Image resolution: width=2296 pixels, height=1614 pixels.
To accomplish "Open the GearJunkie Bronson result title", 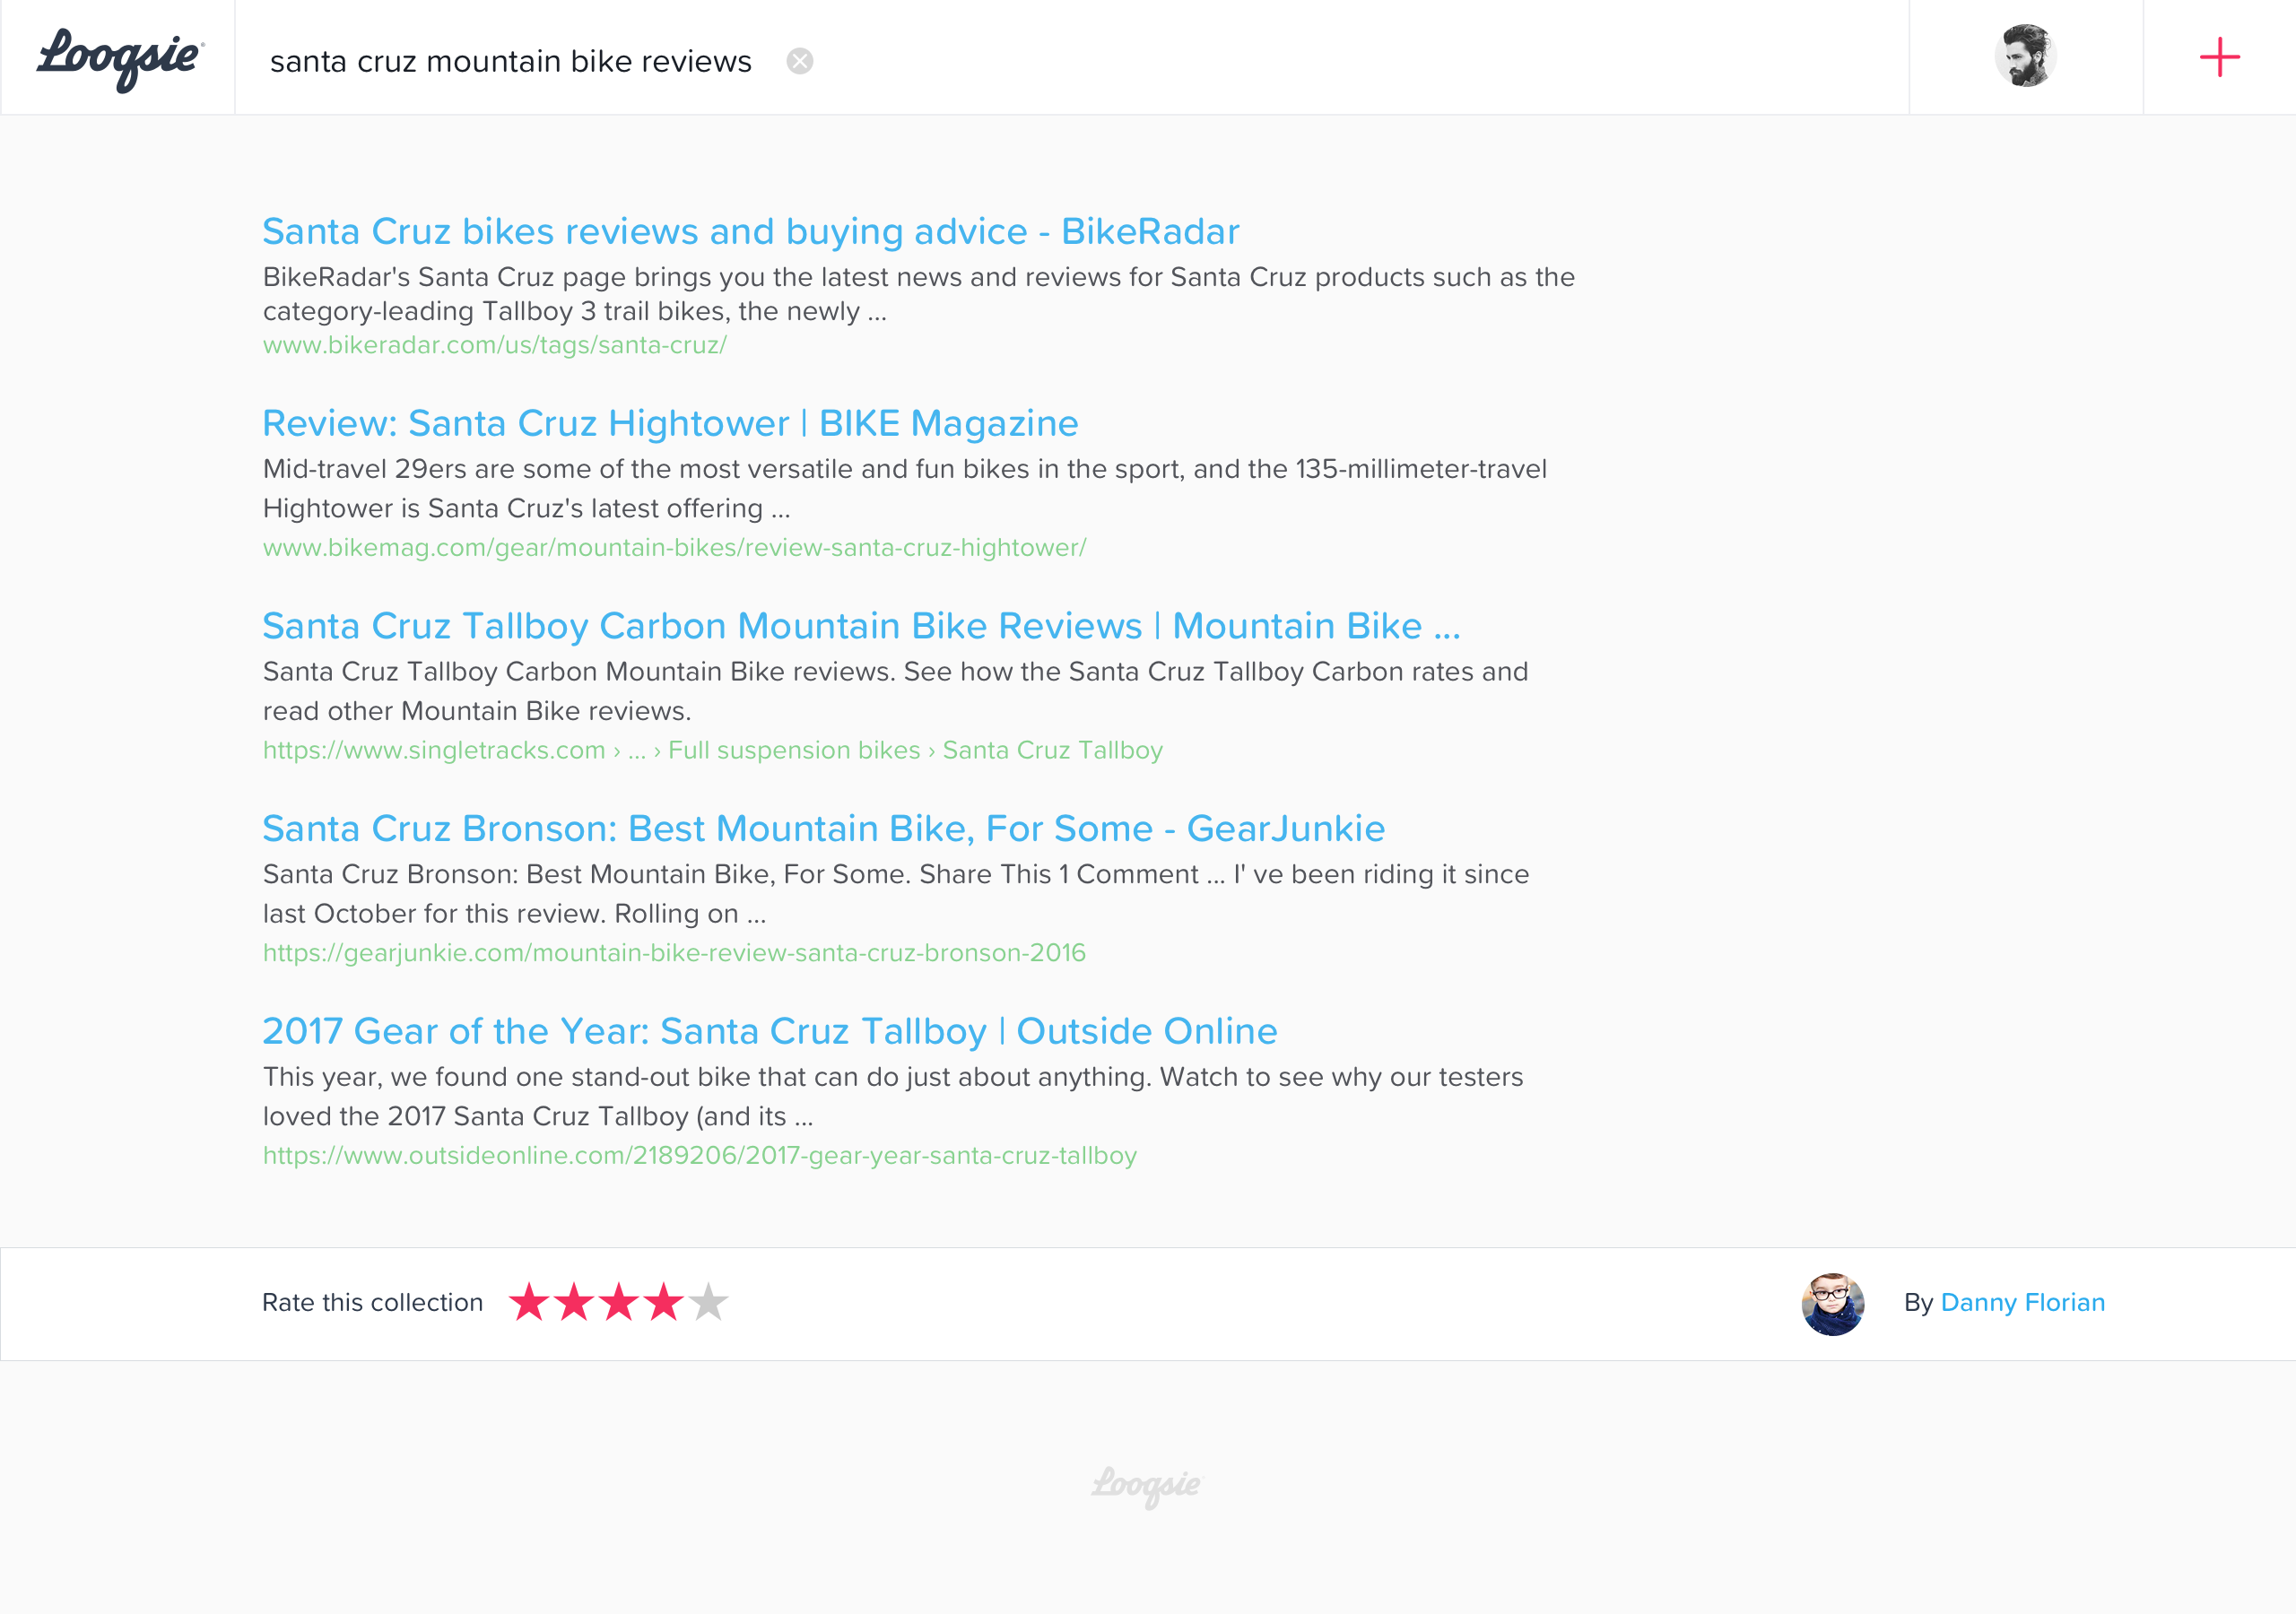I will [x=823, y=829].
